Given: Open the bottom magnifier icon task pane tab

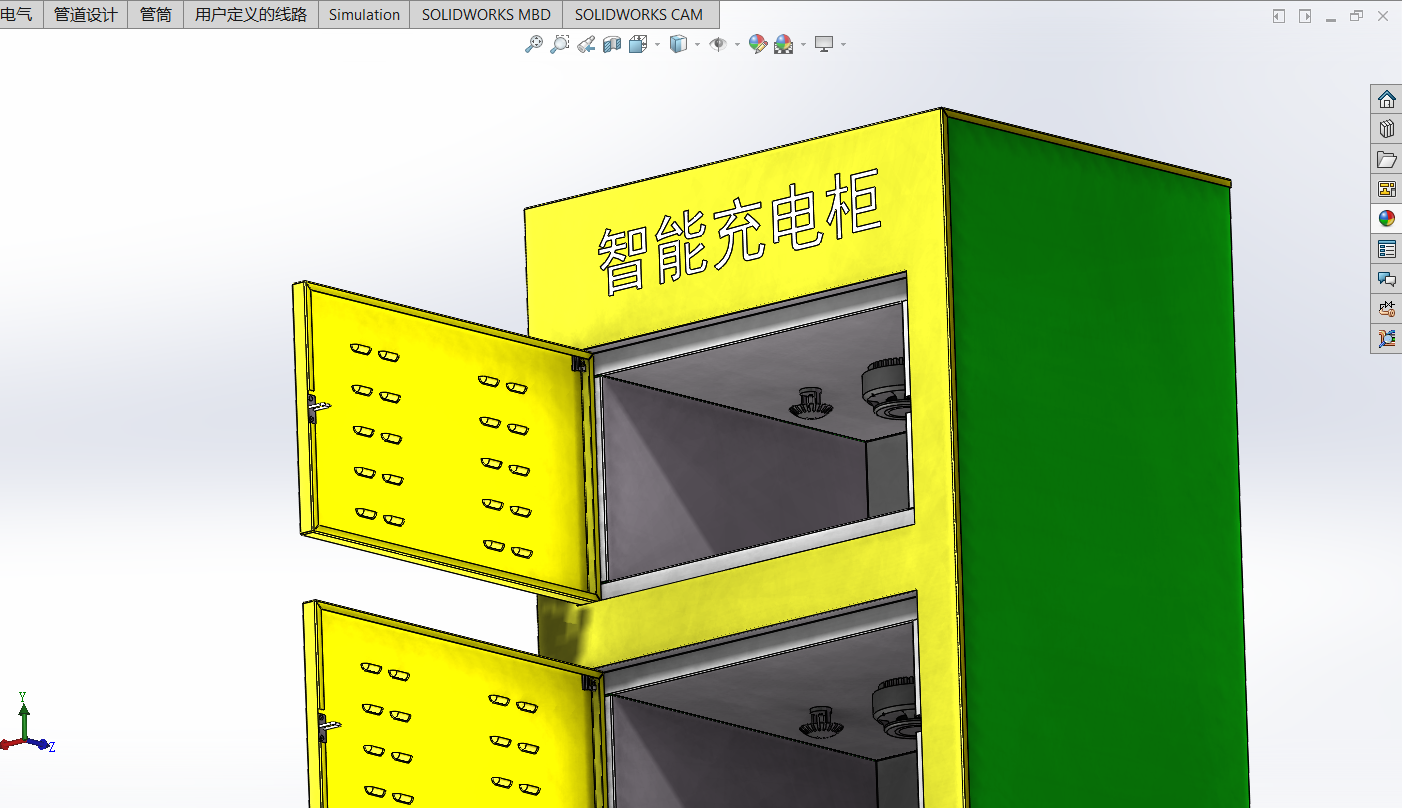Looking at the screenshot, I should tap(1386, 338).
